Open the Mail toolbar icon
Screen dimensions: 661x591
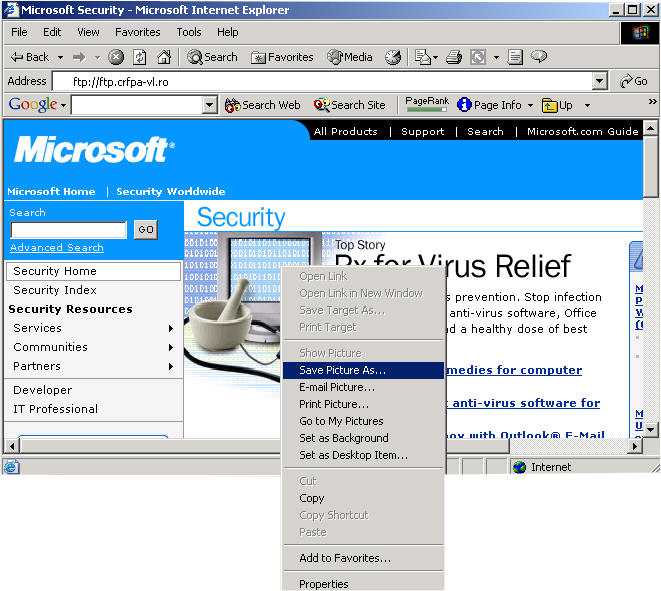(423, 58)
